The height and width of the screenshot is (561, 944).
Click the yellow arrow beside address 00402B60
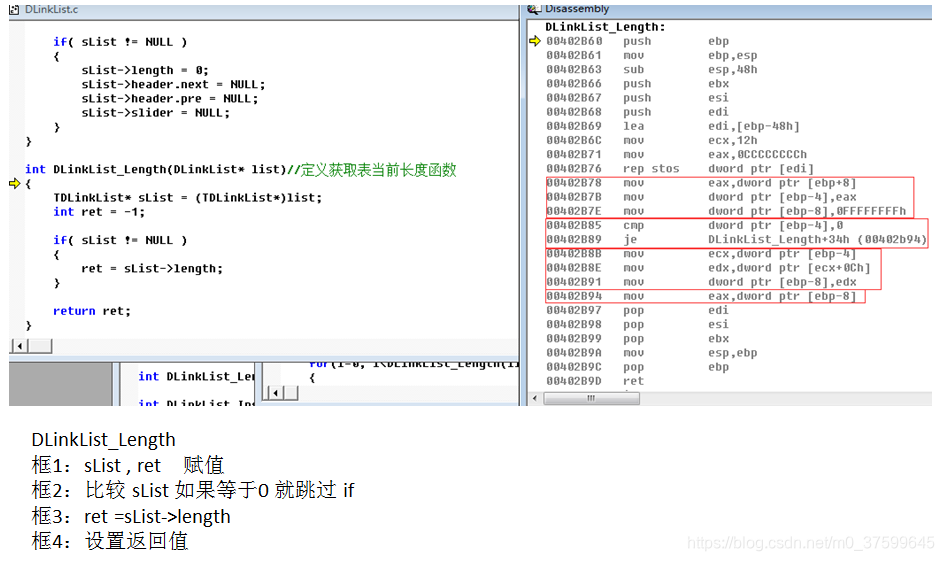(535, 41)
